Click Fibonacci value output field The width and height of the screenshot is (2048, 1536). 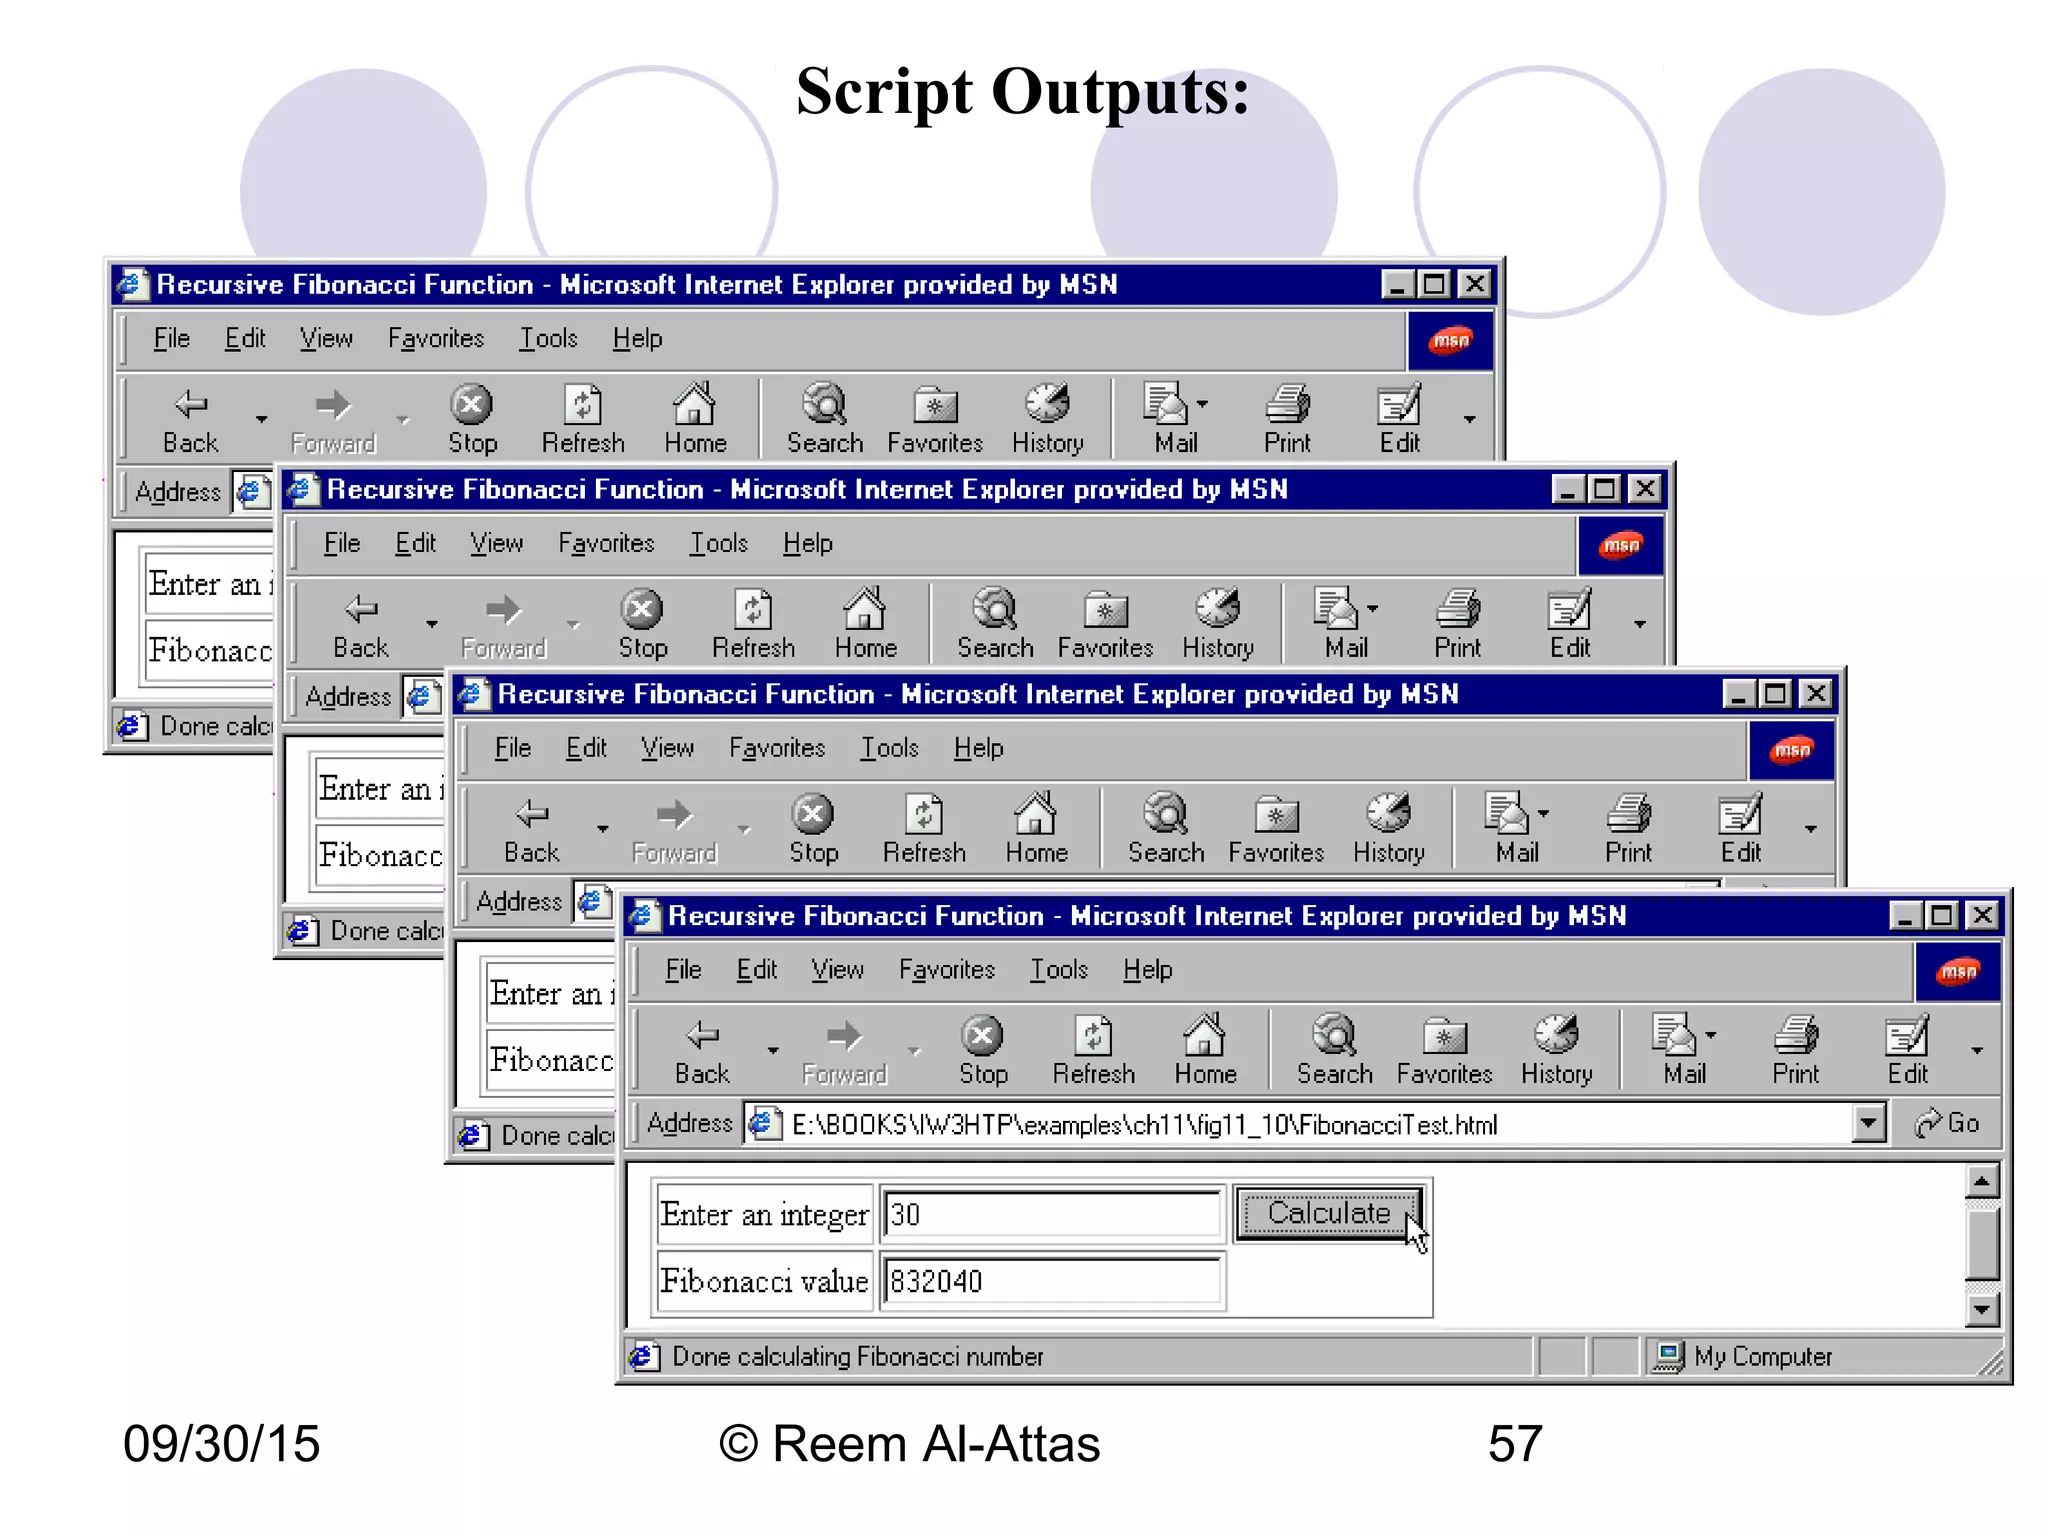[1052, 1282]
